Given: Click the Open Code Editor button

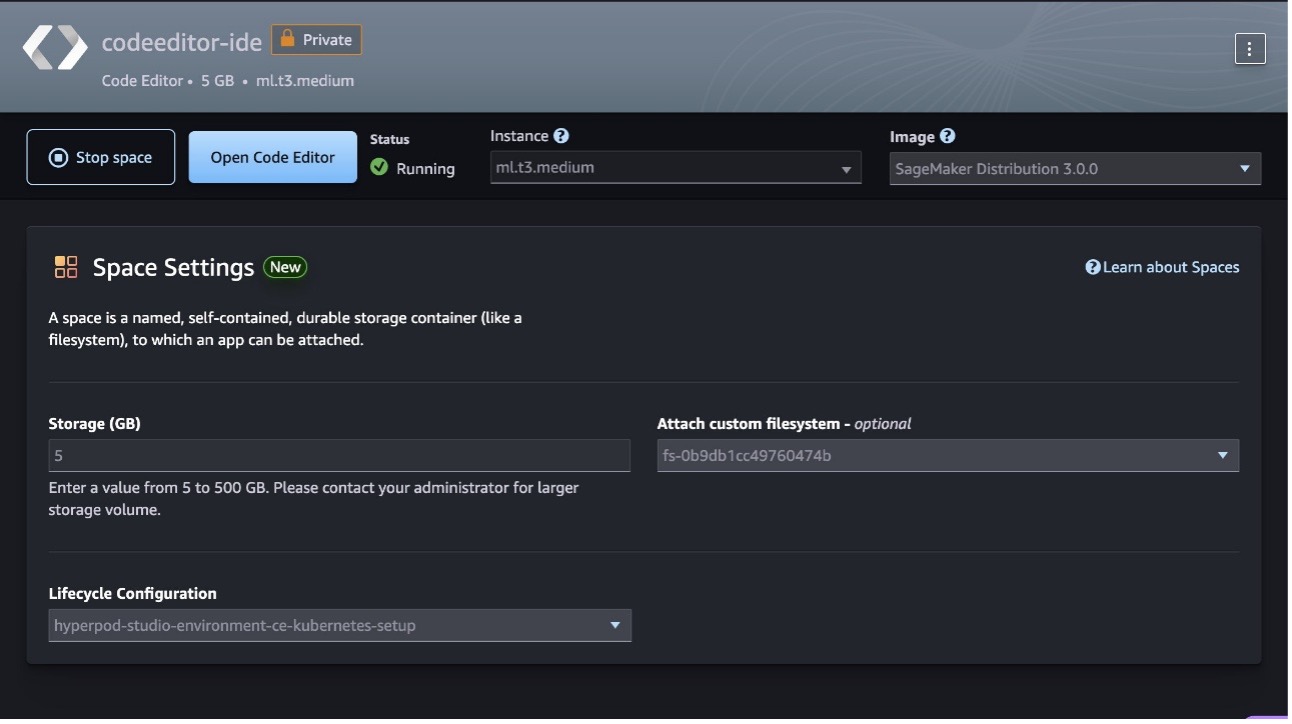Looking at the screenshot, I should pyautogui.click(x=273, y=157).
